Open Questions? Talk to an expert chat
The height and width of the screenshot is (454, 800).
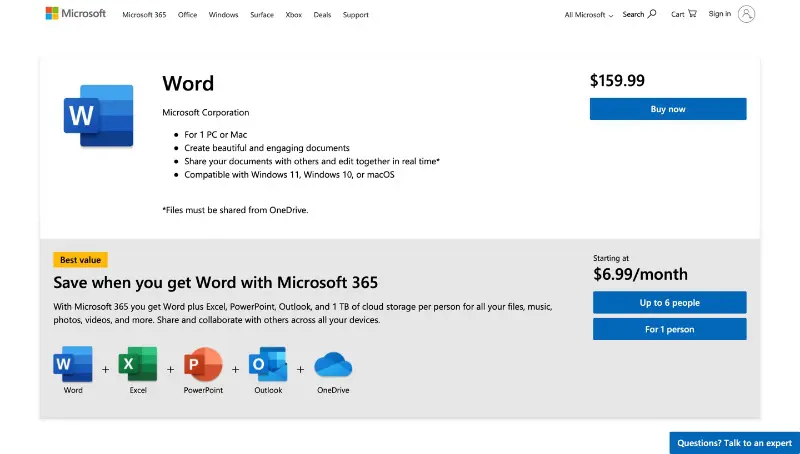(734, 442)
